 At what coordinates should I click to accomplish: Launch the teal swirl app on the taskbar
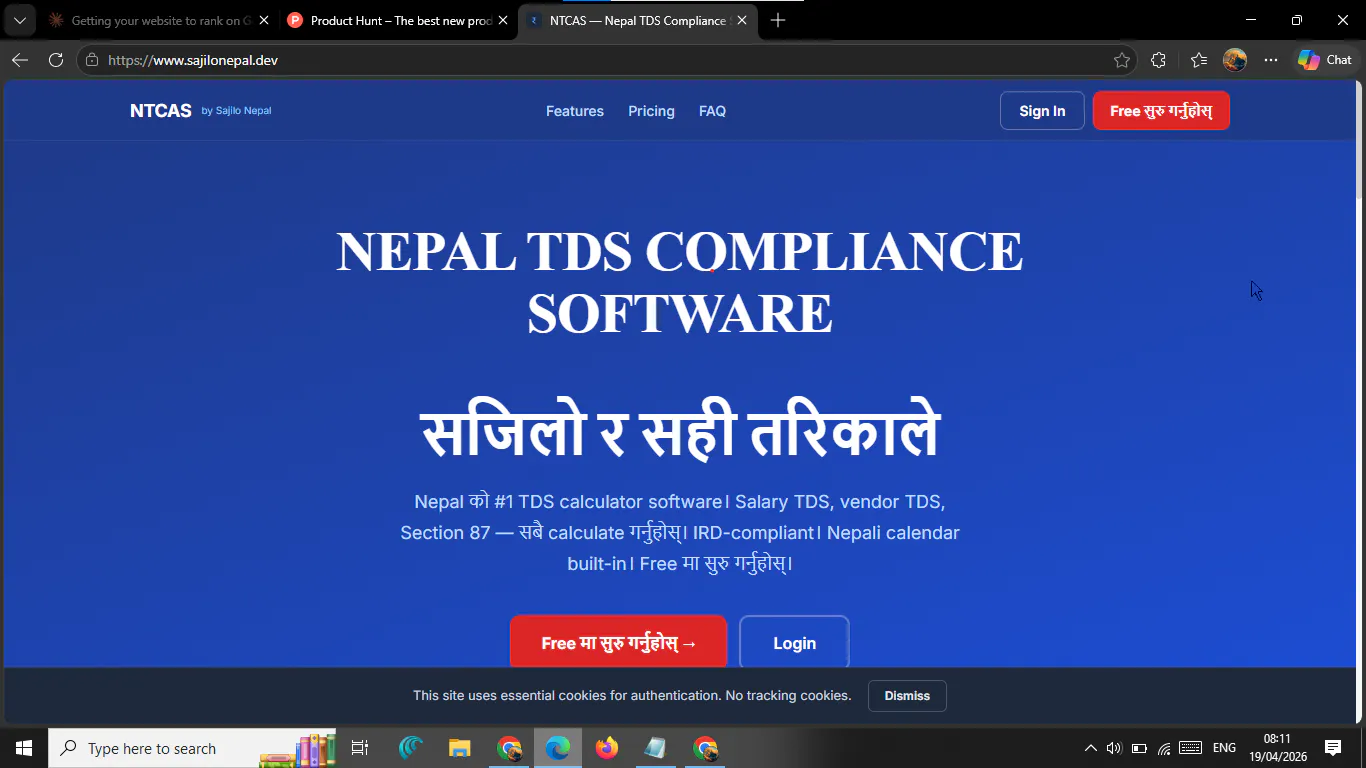tap(410, 748)
